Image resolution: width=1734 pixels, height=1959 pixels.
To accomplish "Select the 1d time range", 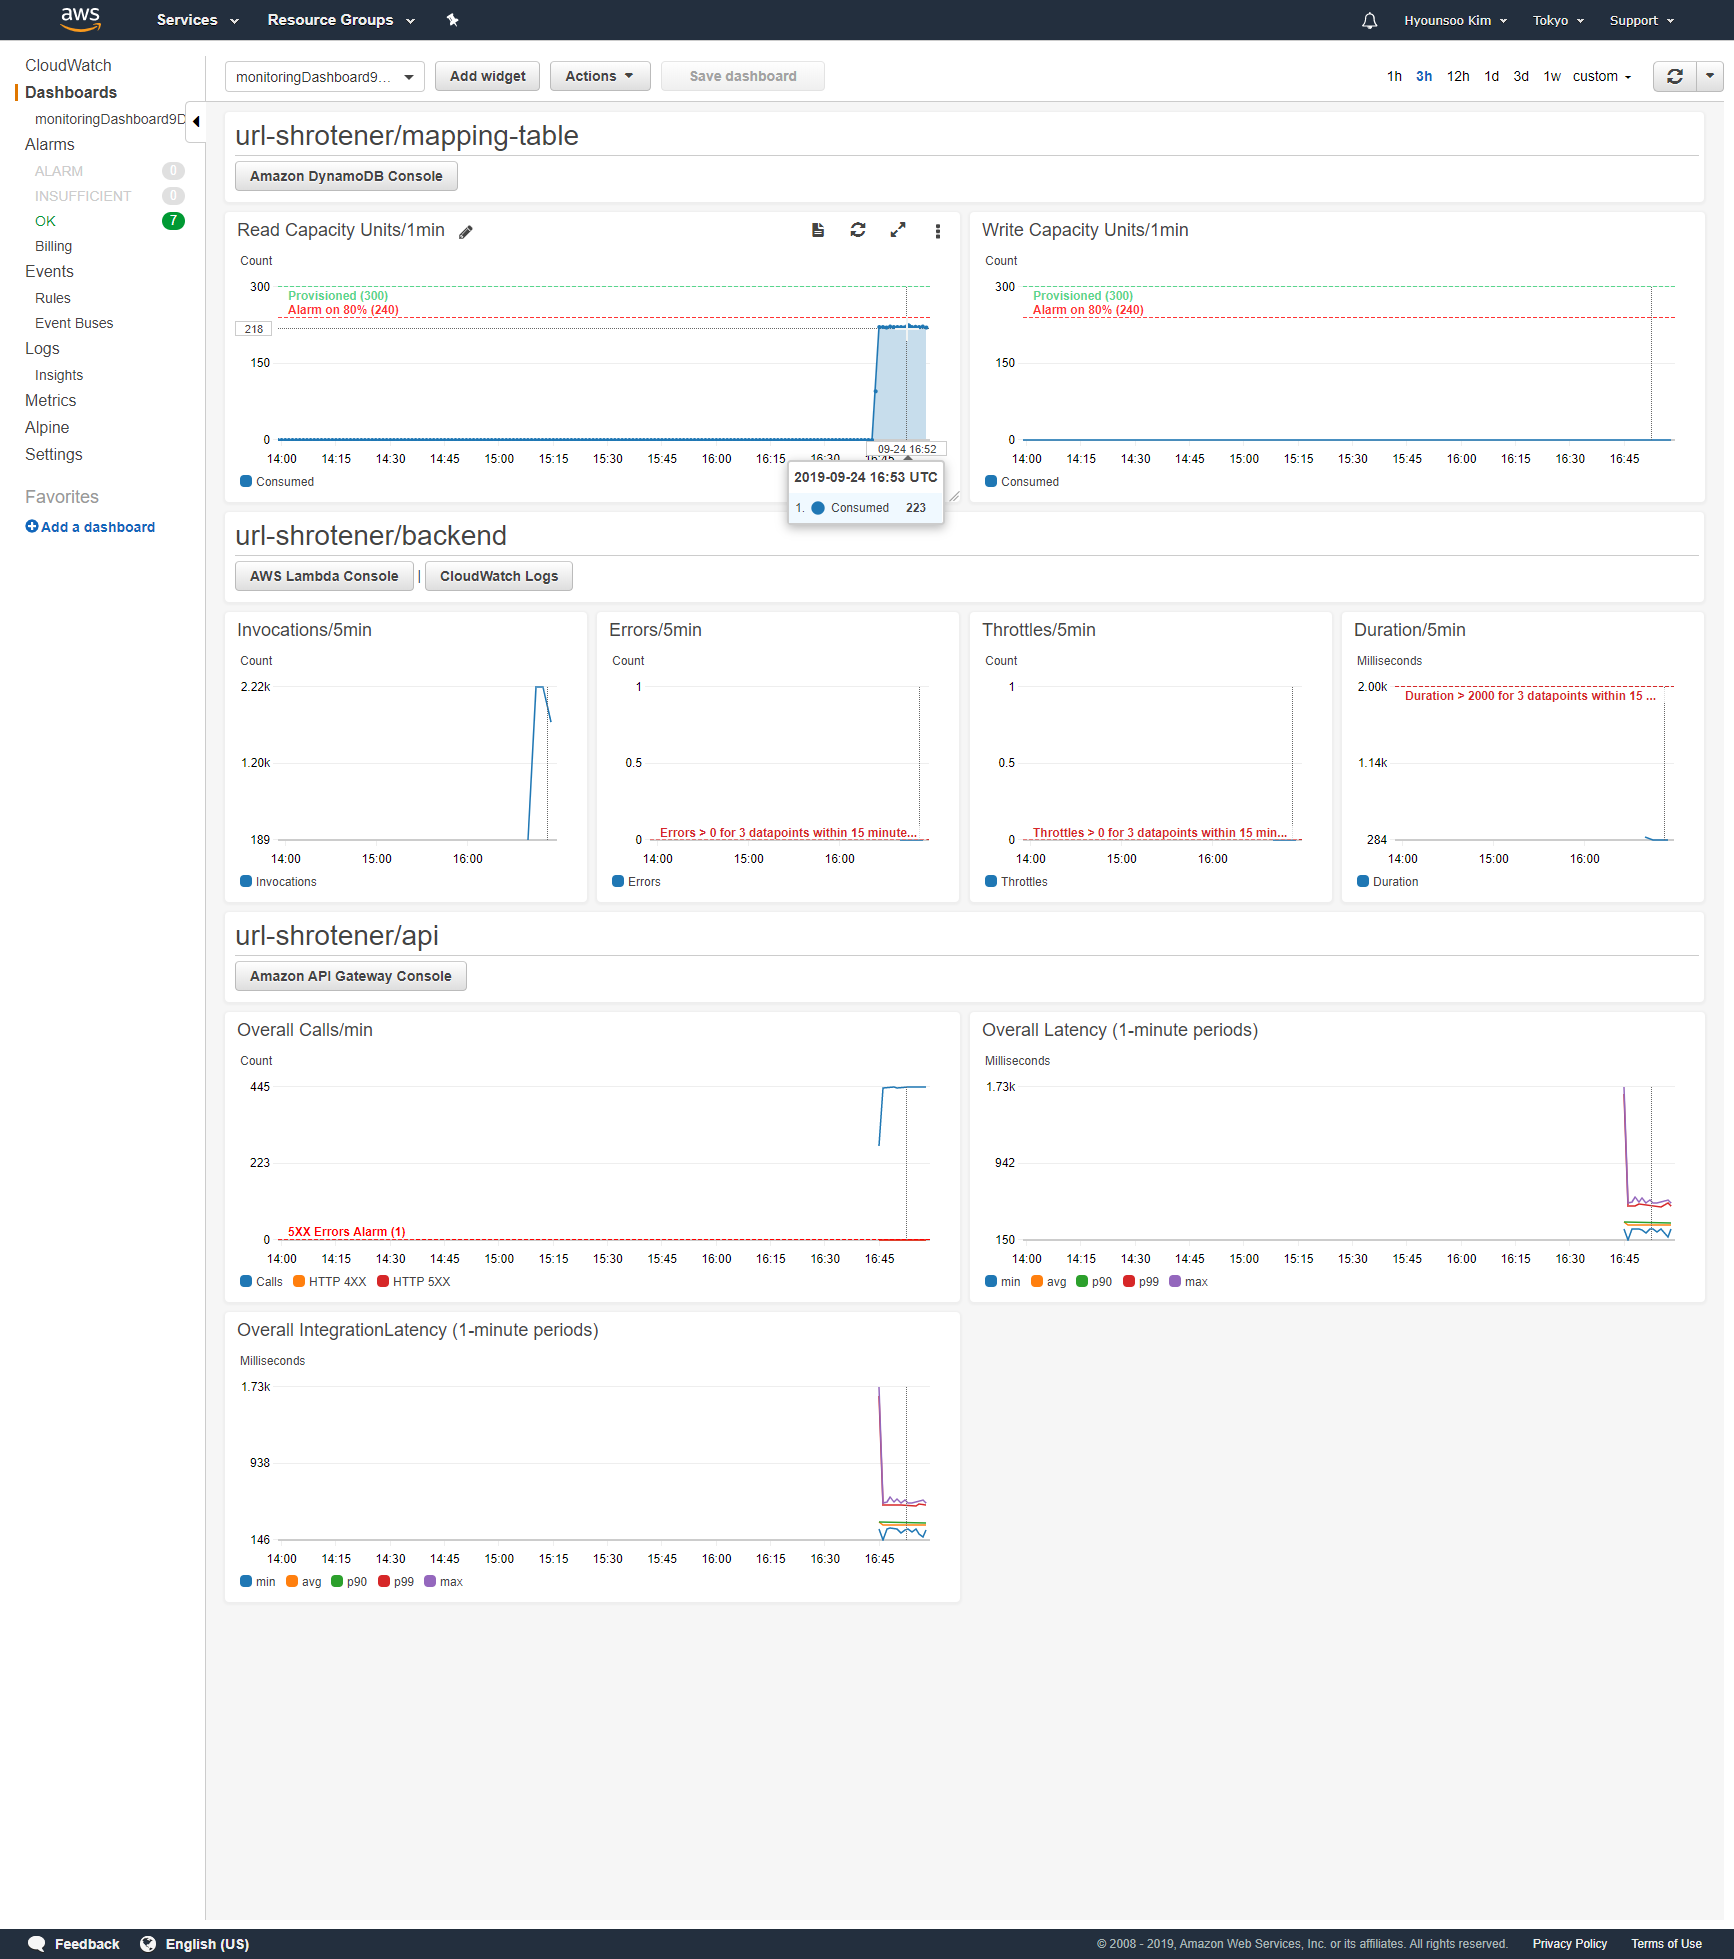I will tap(1491, 76).
